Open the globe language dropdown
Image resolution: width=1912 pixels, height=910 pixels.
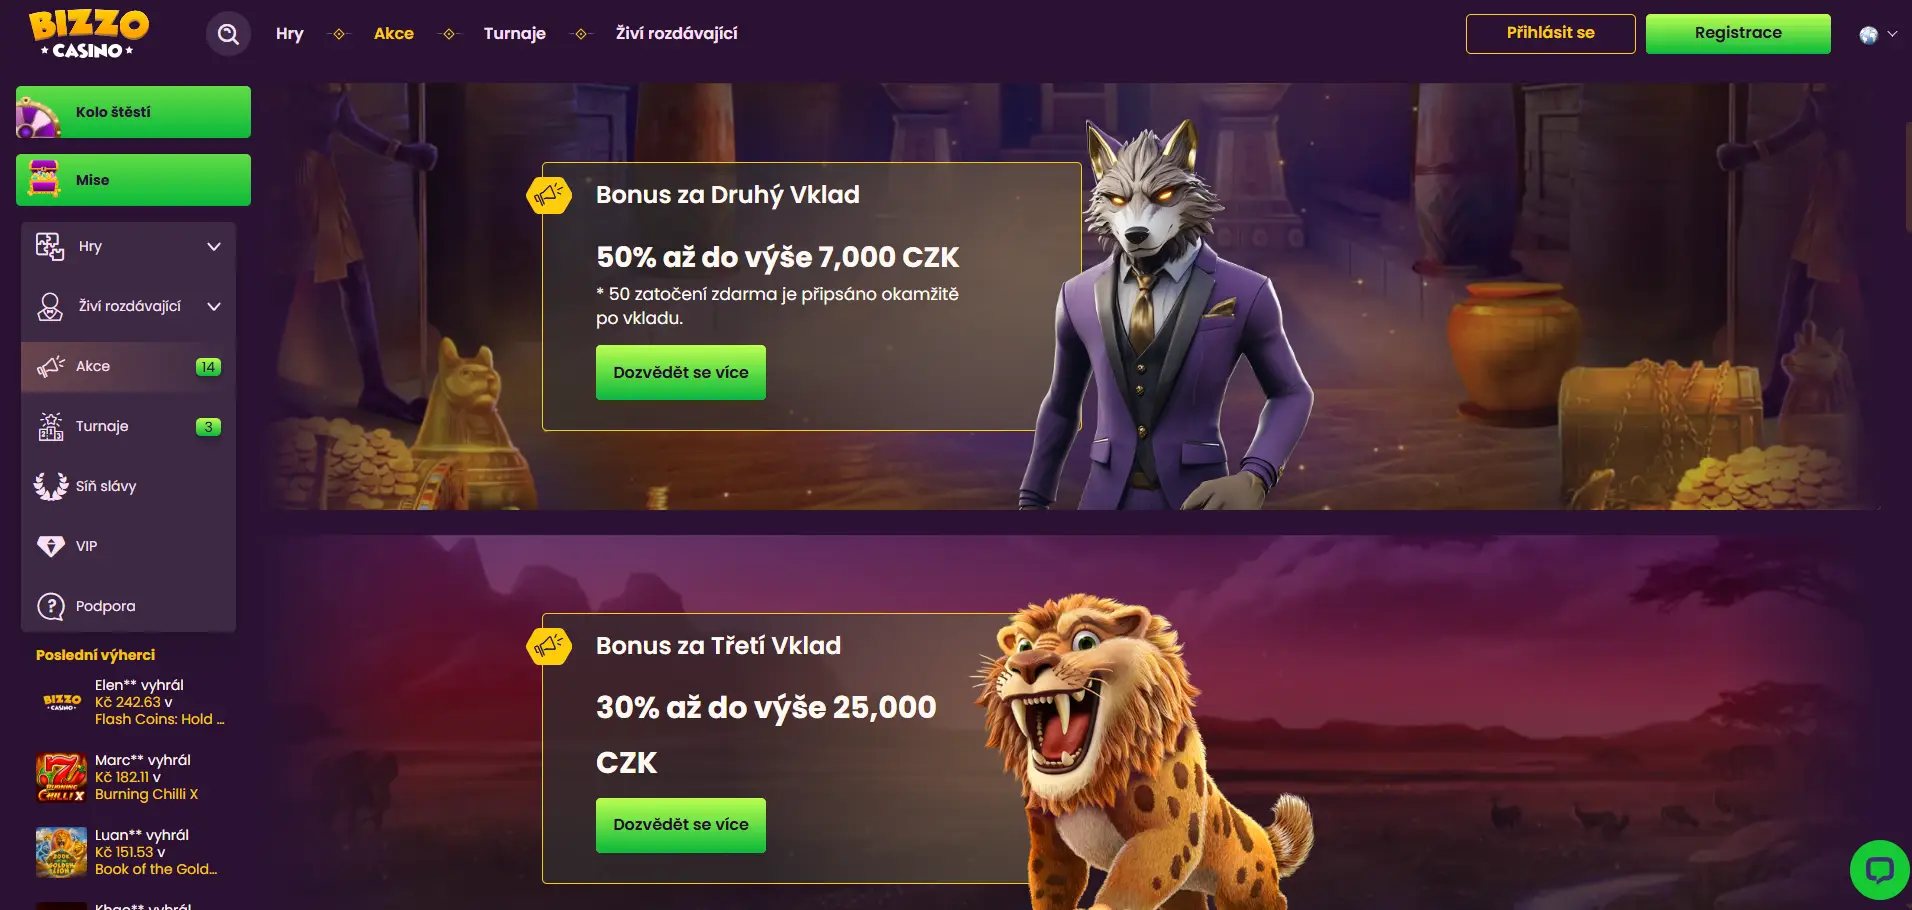(1878, 34)
